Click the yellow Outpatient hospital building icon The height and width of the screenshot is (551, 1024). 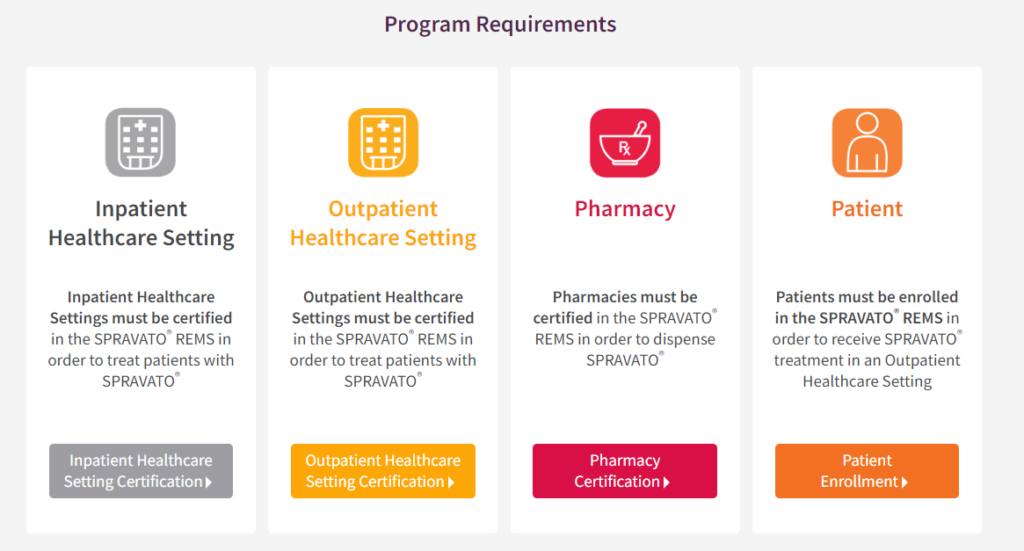coord(383,143)
